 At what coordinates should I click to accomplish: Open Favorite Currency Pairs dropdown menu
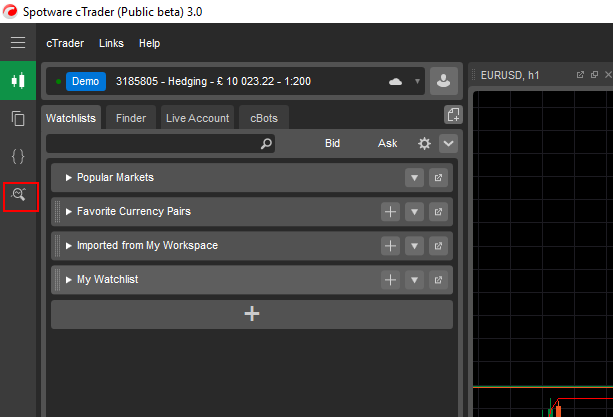tap(414, 212)
